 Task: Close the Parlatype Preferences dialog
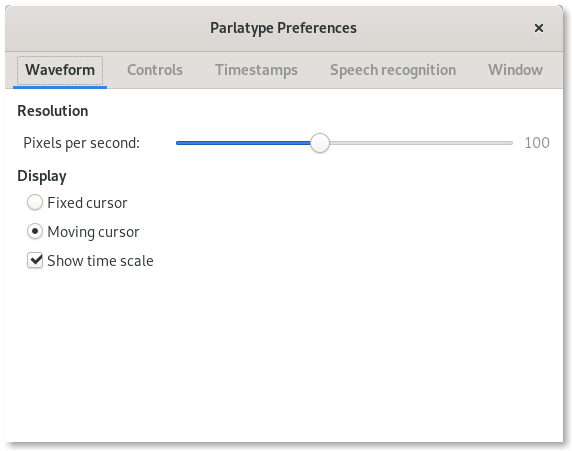pyautogui.click(x=538, y=28)
